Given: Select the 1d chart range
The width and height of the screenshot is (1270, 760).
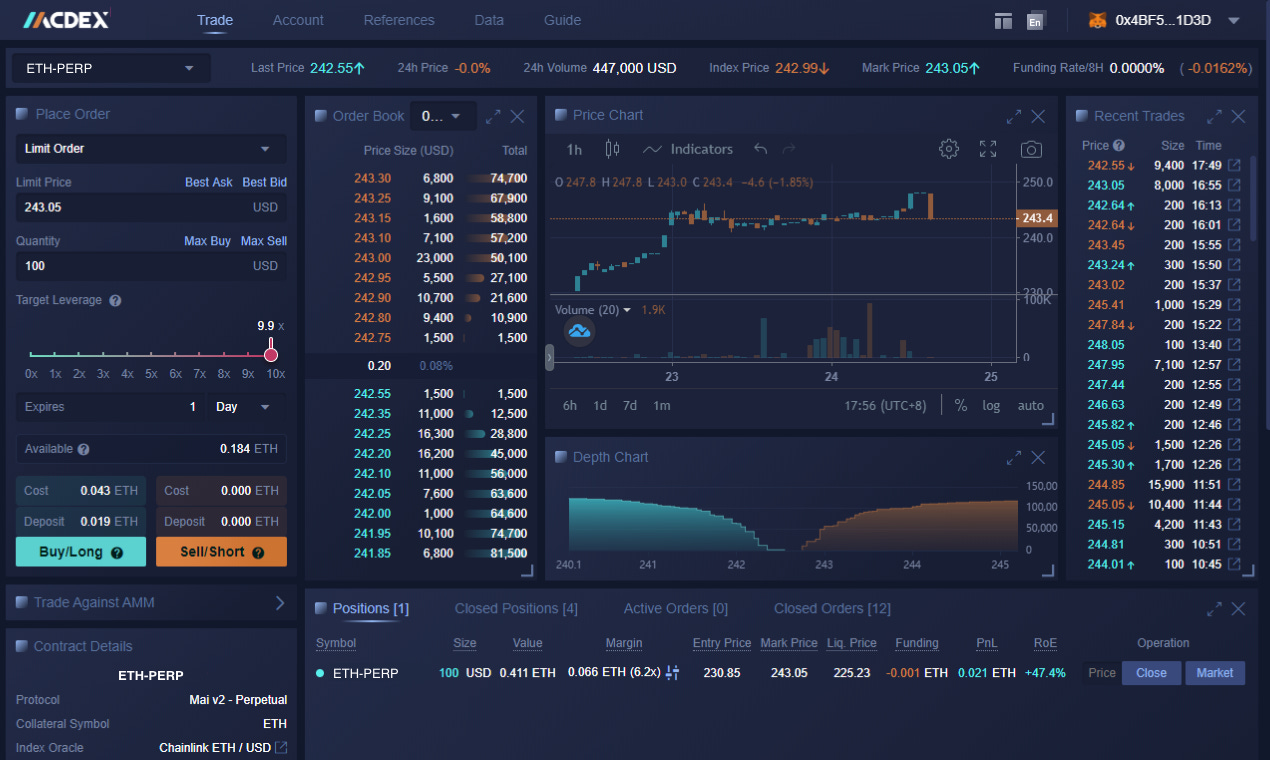Looking at the screenshot, I should [x=600, y=406].
